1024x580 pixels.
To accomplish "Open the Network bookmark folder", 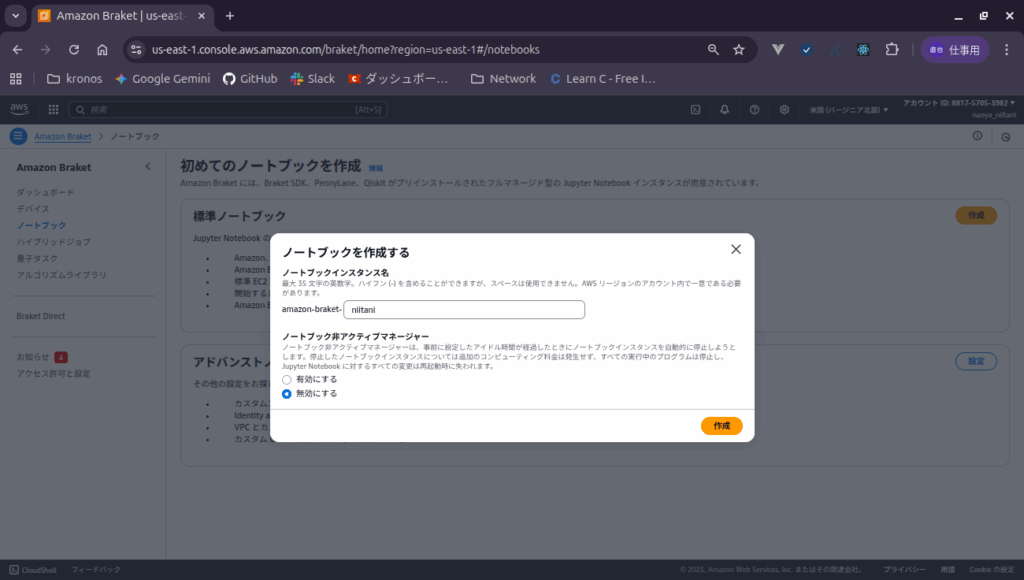I will [x=504, y=79].
